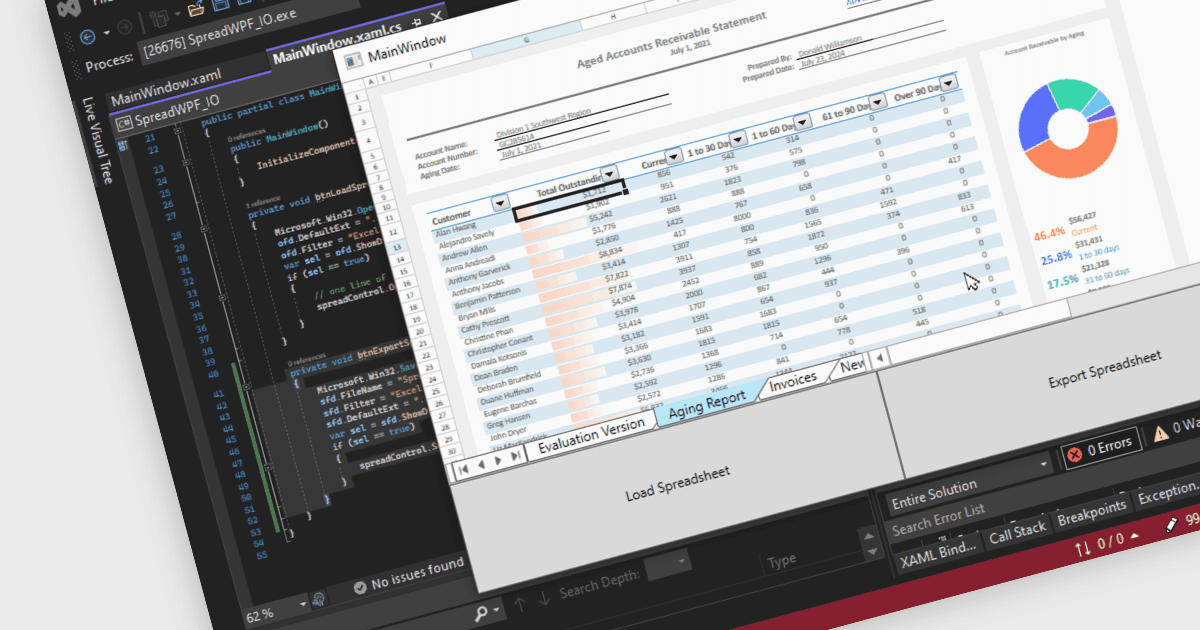1200x630 pixels.
Task: Click the horizontal scroll left arrow in spreadsheet
Action: click(878, 356)
